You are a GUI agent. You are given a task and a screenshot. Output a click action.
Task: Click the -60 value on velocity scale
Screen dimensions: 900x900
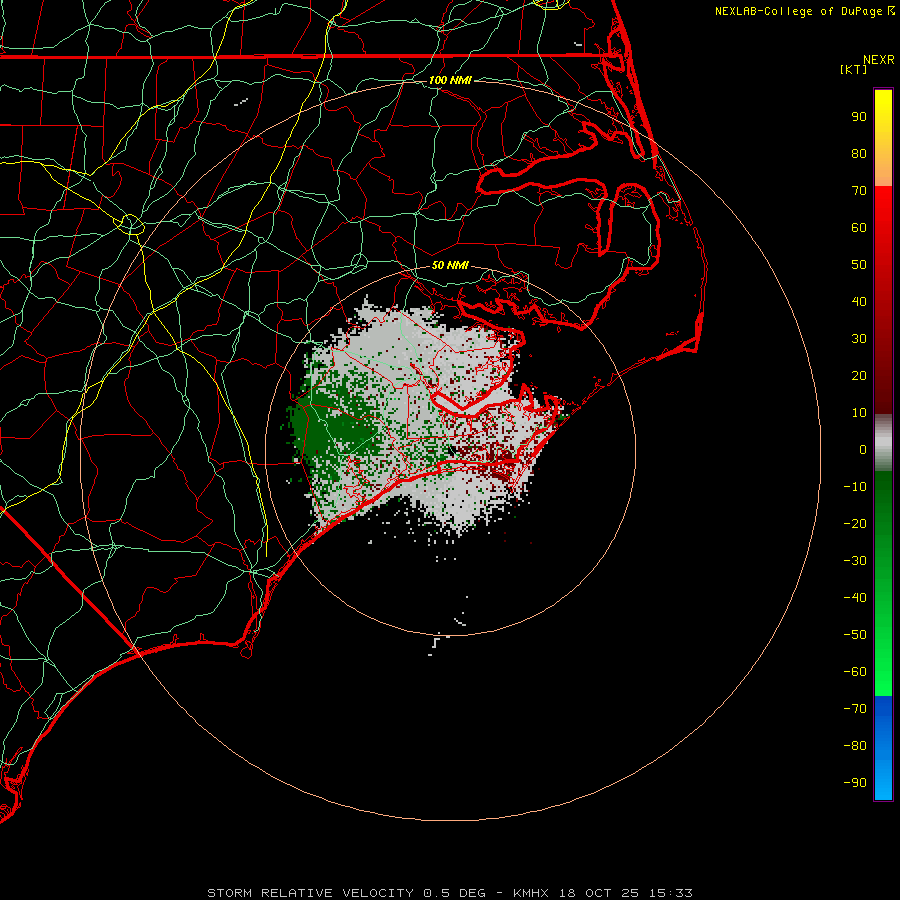855,672
